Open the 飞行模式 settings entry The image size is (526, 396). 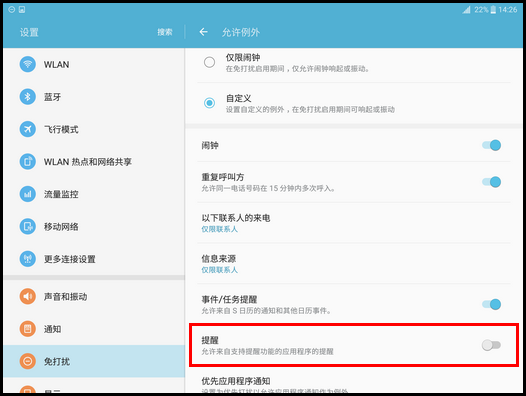[x=94, y=129]
